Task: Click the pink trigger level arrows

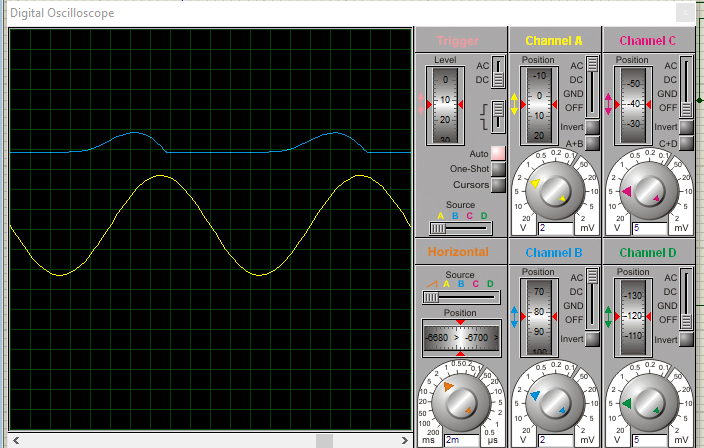Action: pyautogui.click(x=421, y=104)
